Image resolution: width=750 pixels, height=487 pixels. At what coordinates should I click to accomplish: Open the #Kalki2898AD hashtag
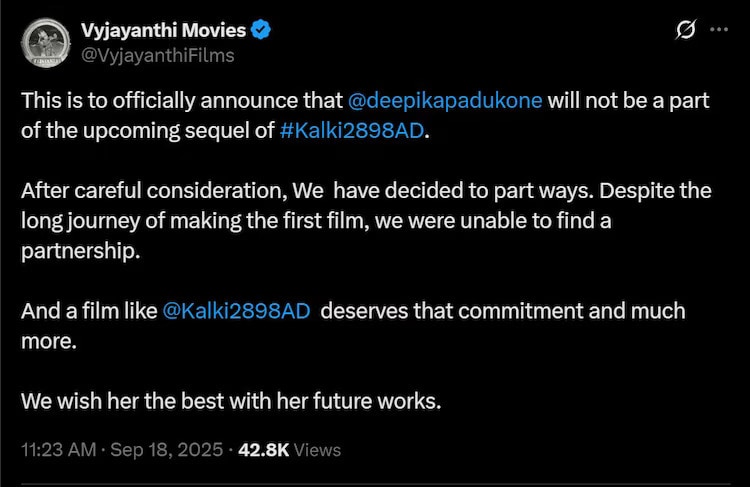click(353, 133)
